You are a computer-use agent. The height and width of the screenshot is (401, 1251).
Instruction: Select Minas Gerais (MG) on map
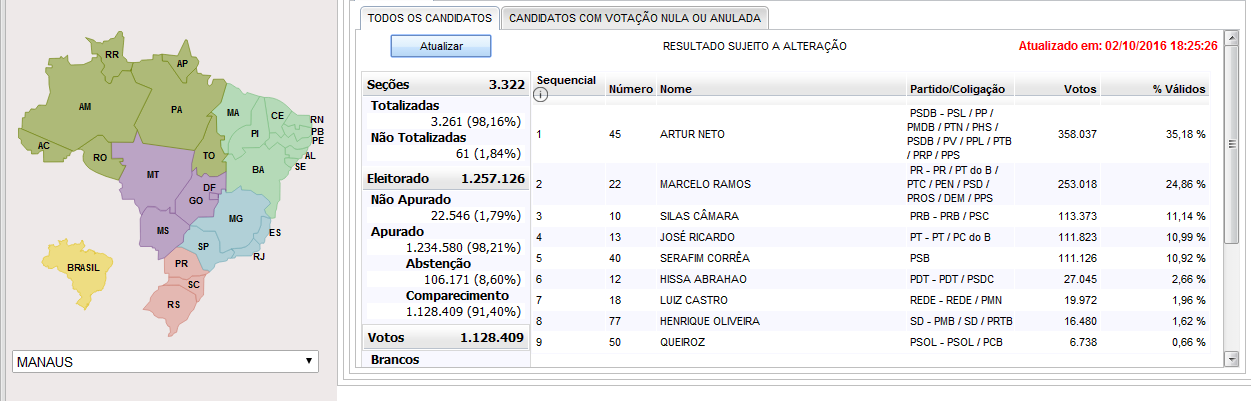(x=236, y=218)
